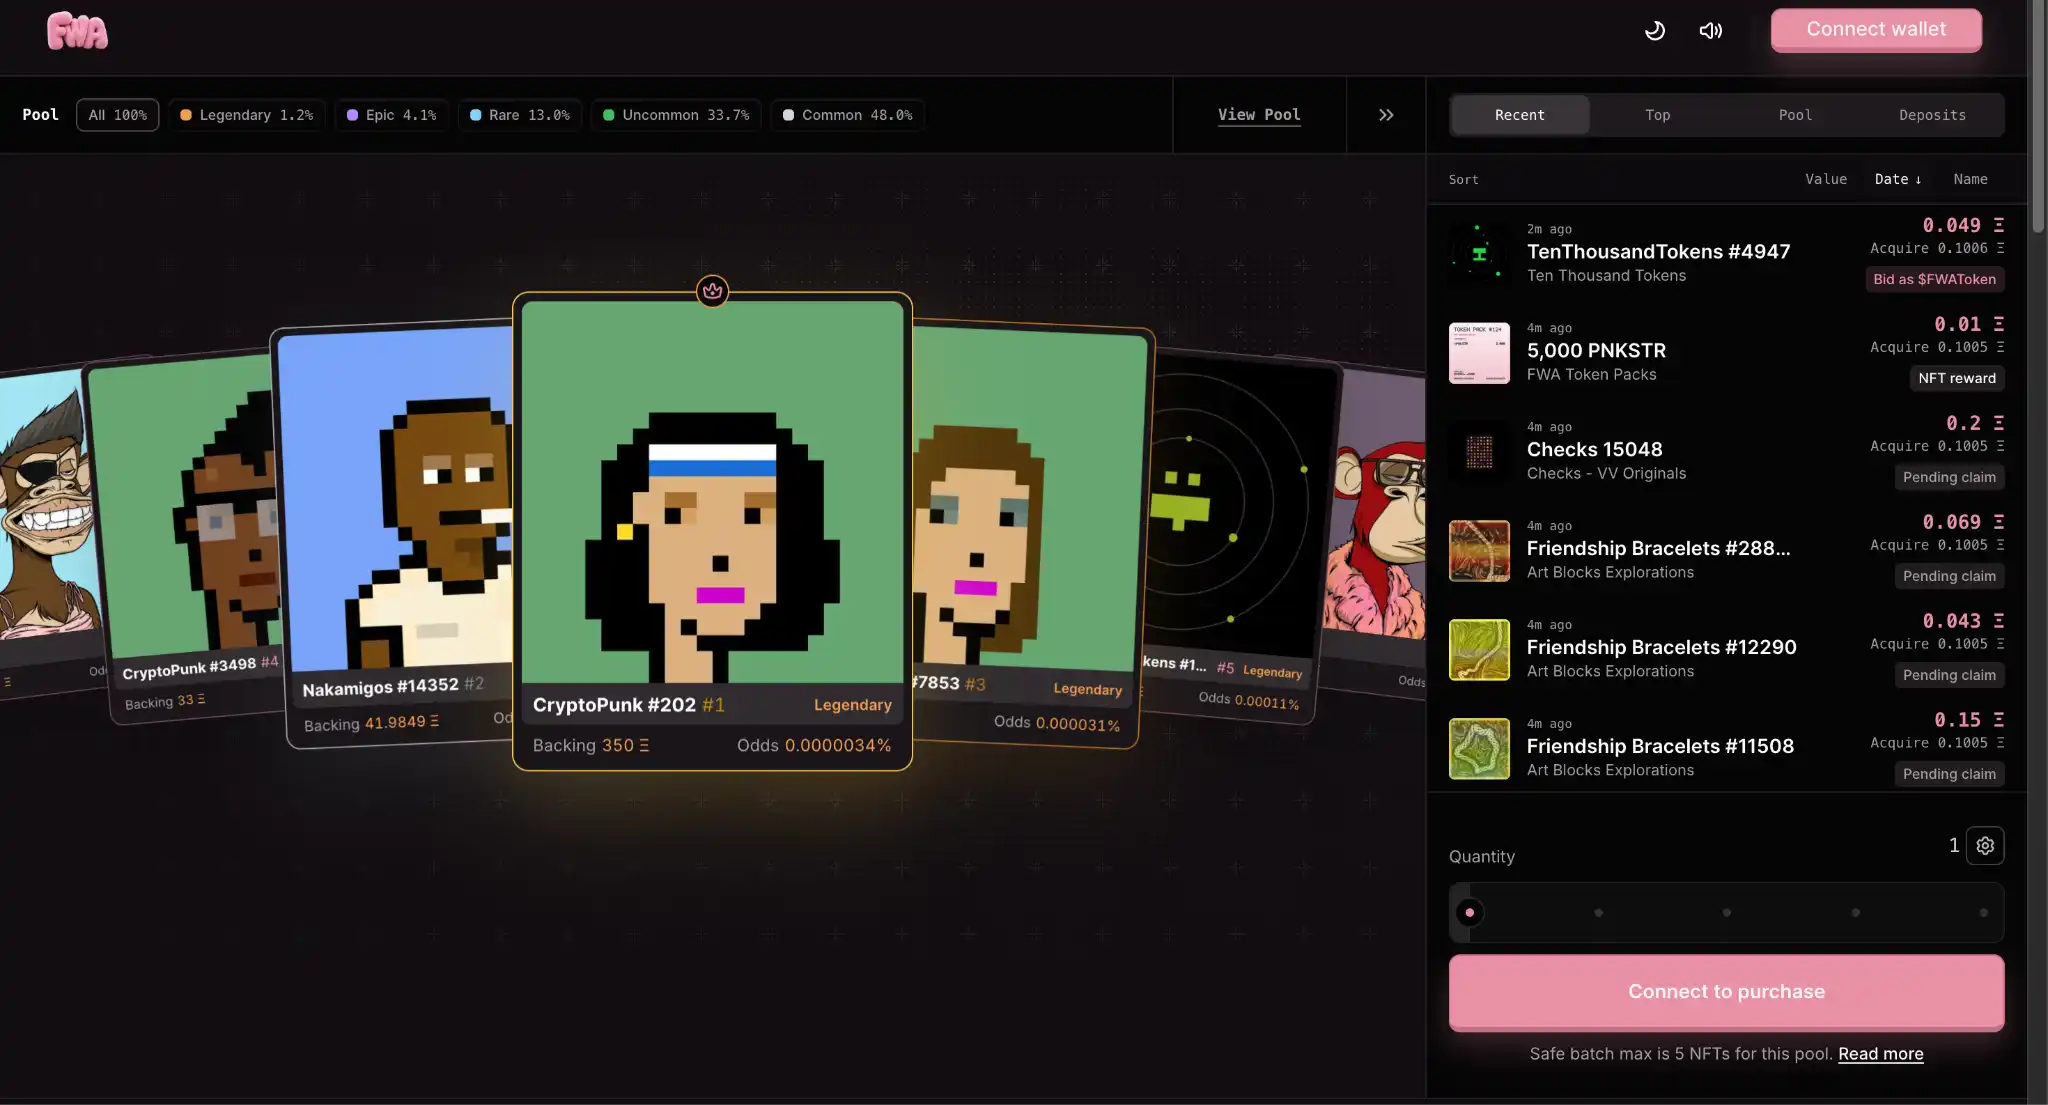Click Connect wallet button
The height and width of the screenshot is (1105, 2048).
[x=1876, y=30]
